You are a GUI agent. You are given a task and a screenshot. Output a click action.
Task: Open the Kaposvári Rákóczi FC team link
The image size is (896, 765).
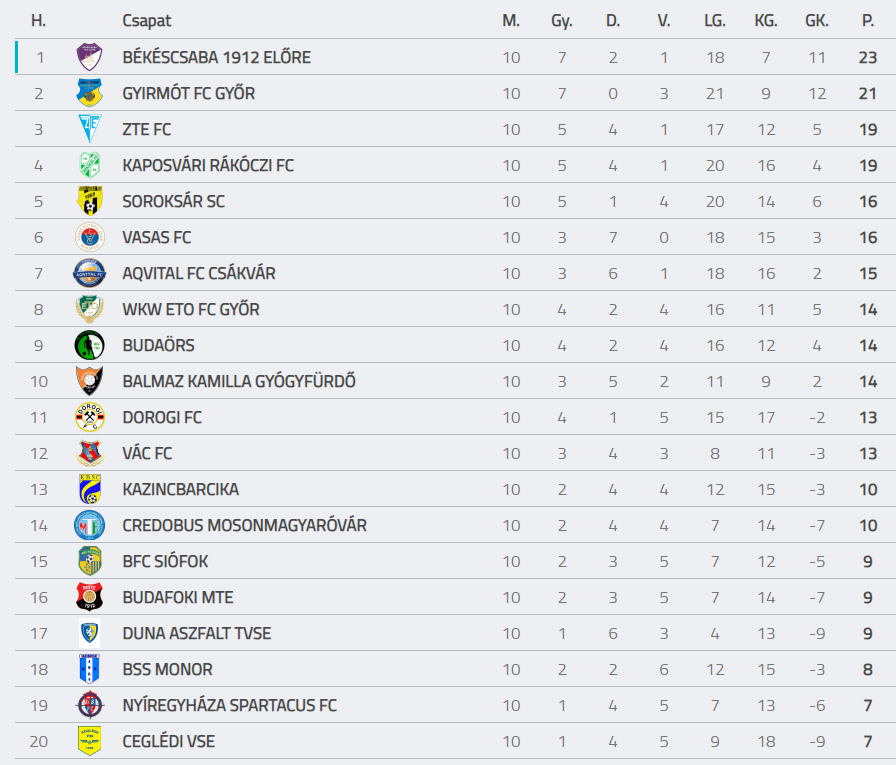(x=208, y=166)
